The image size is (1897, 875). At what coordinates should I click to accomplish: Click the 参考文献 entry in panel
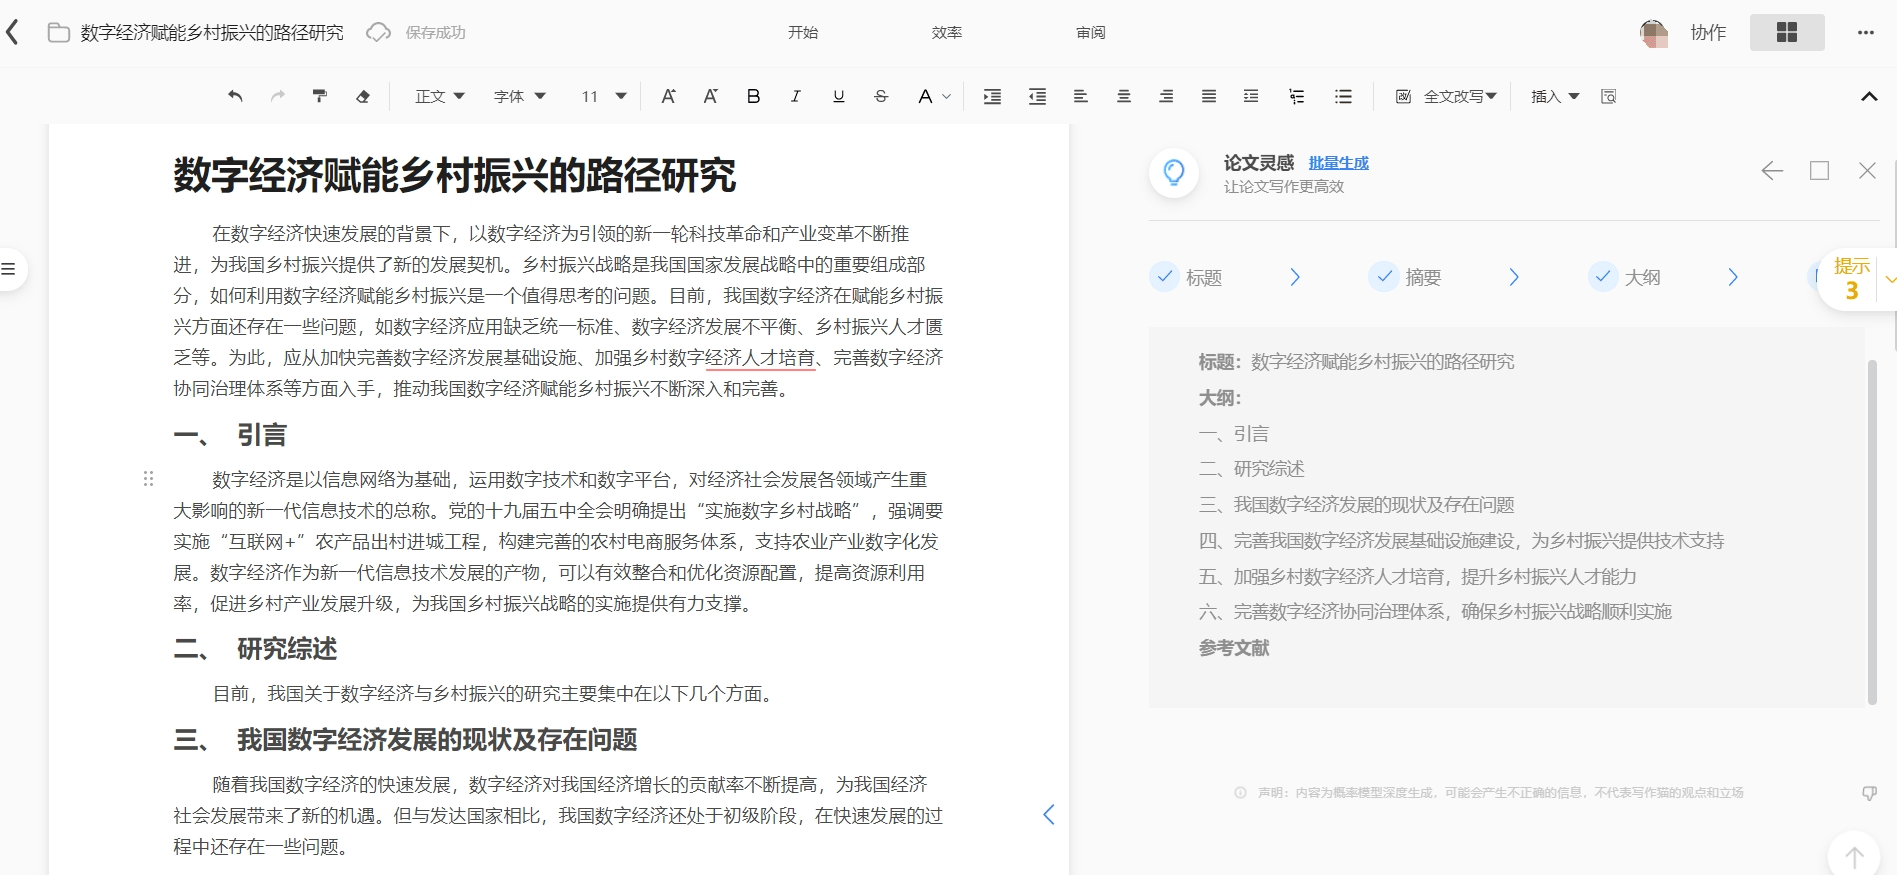coord(1234,648)
